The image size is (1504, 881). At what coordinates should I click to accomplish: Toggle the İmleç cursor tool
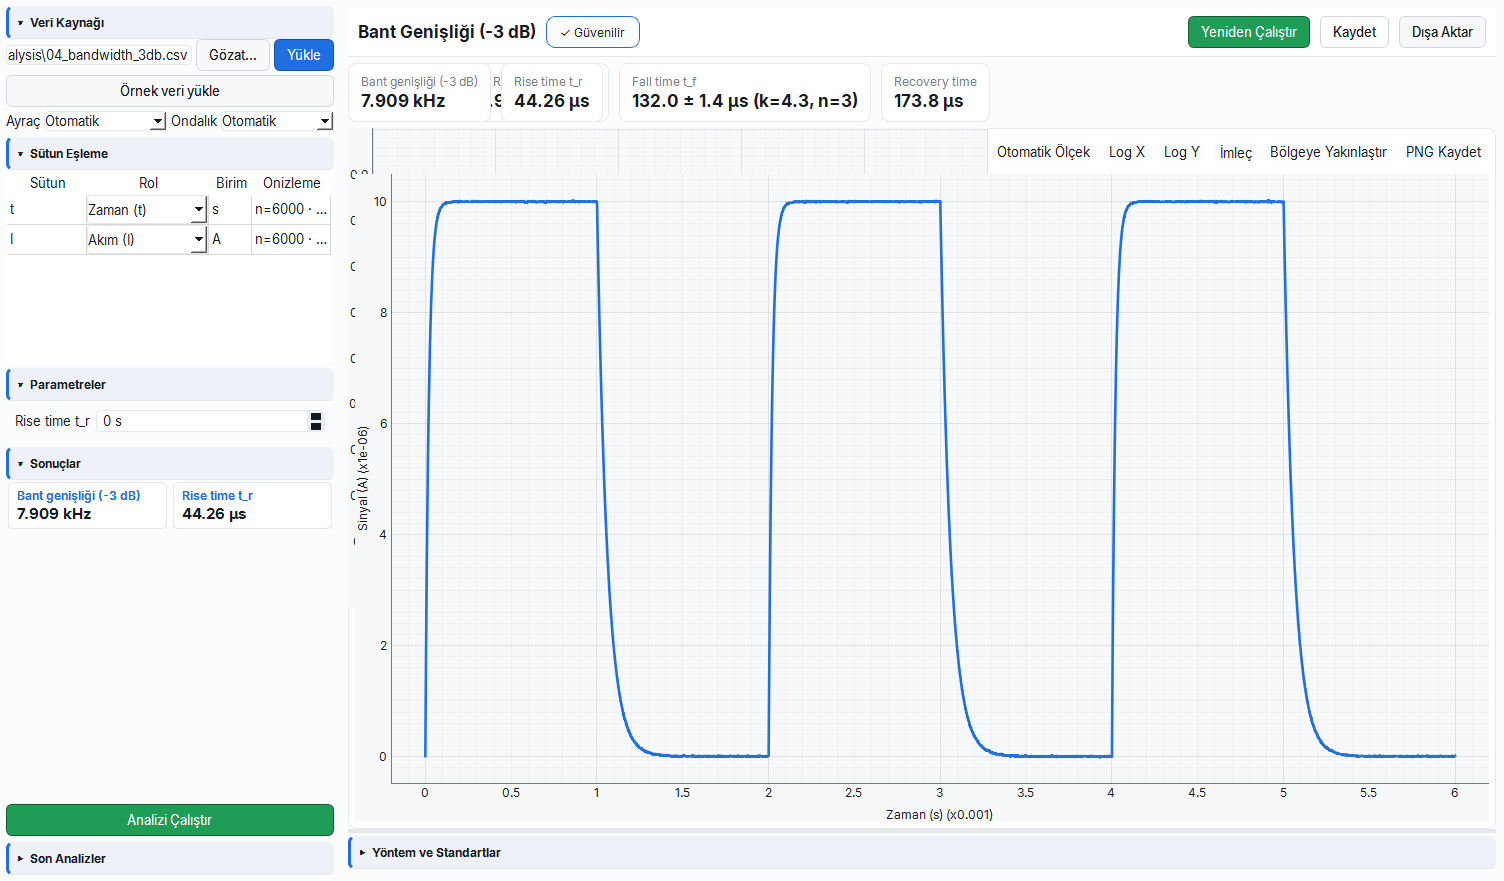pyautogui.click(x=1236, y=152)
